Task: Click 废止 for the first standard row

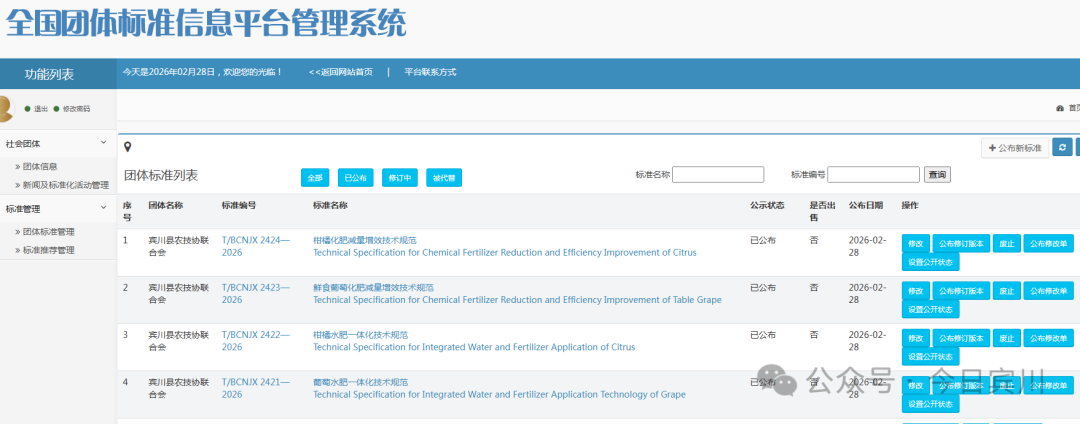Action: pyautogui.click(x=1006, y=244)
